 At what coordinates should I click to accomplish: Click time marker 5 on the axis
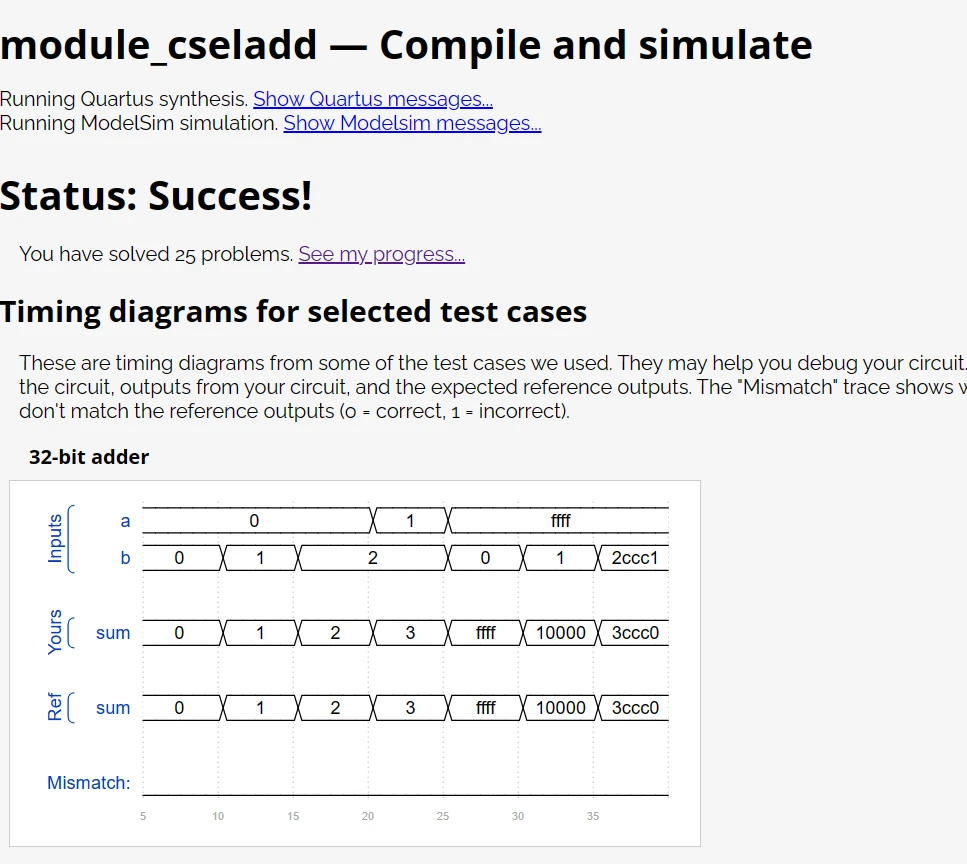(143, 817)
